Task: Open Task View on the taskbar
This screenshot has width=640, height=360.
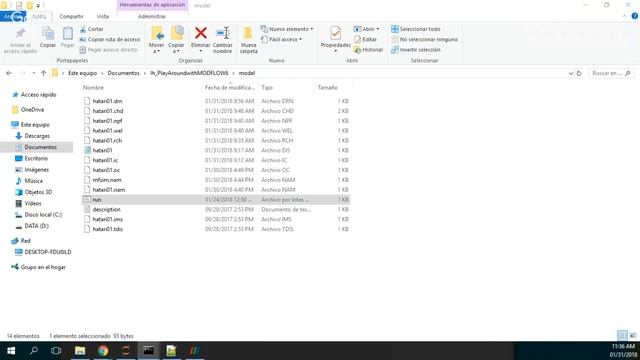Action: coord(56,351)
